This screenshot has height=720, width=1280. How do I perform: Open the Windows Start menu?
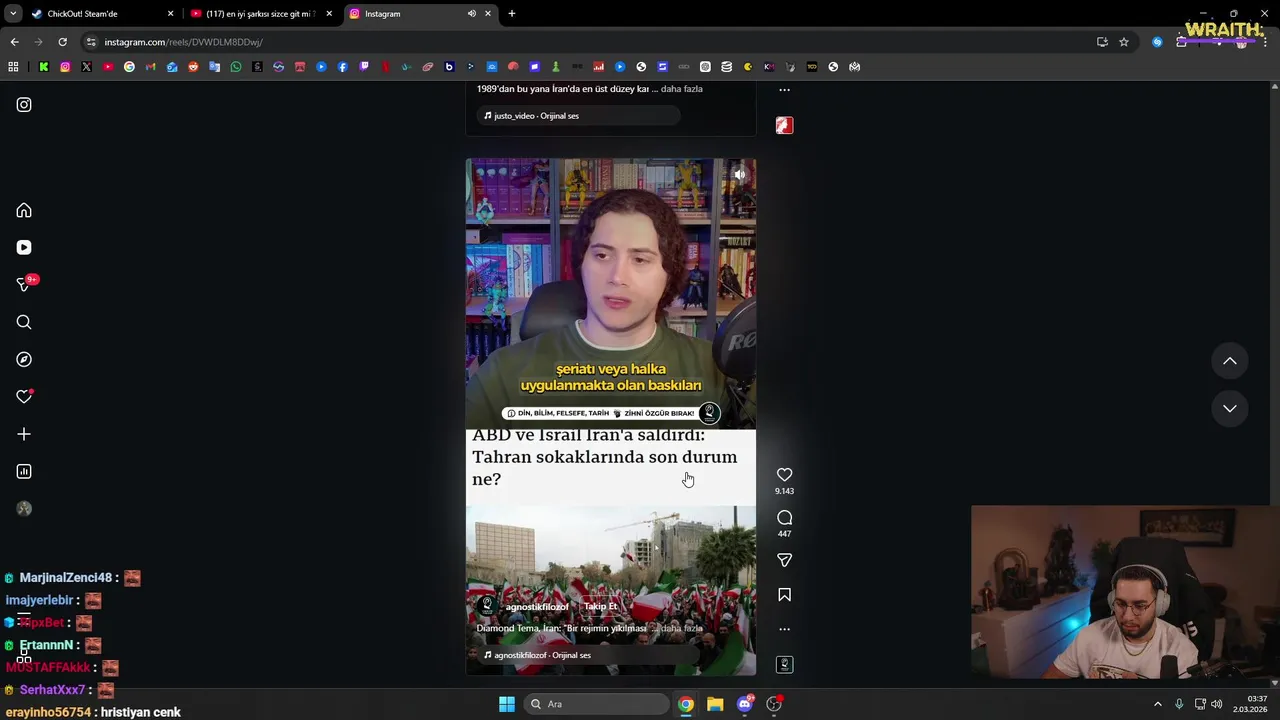tap(507, 704)
